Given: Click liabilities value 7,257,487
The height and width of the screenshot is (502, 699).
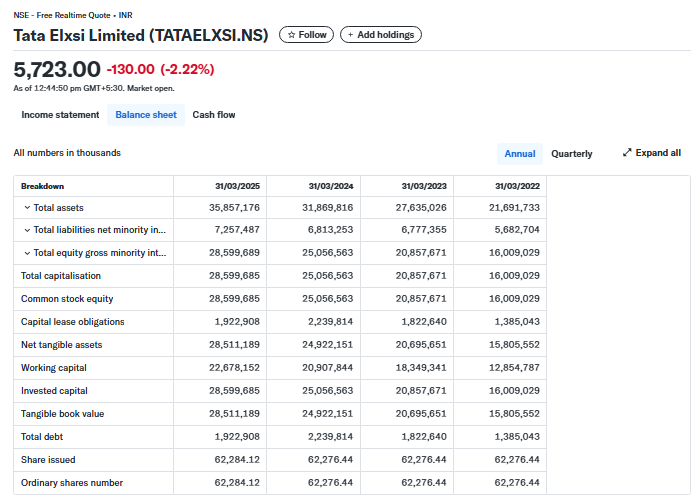Looking at the screenshot, I should 237,230.
